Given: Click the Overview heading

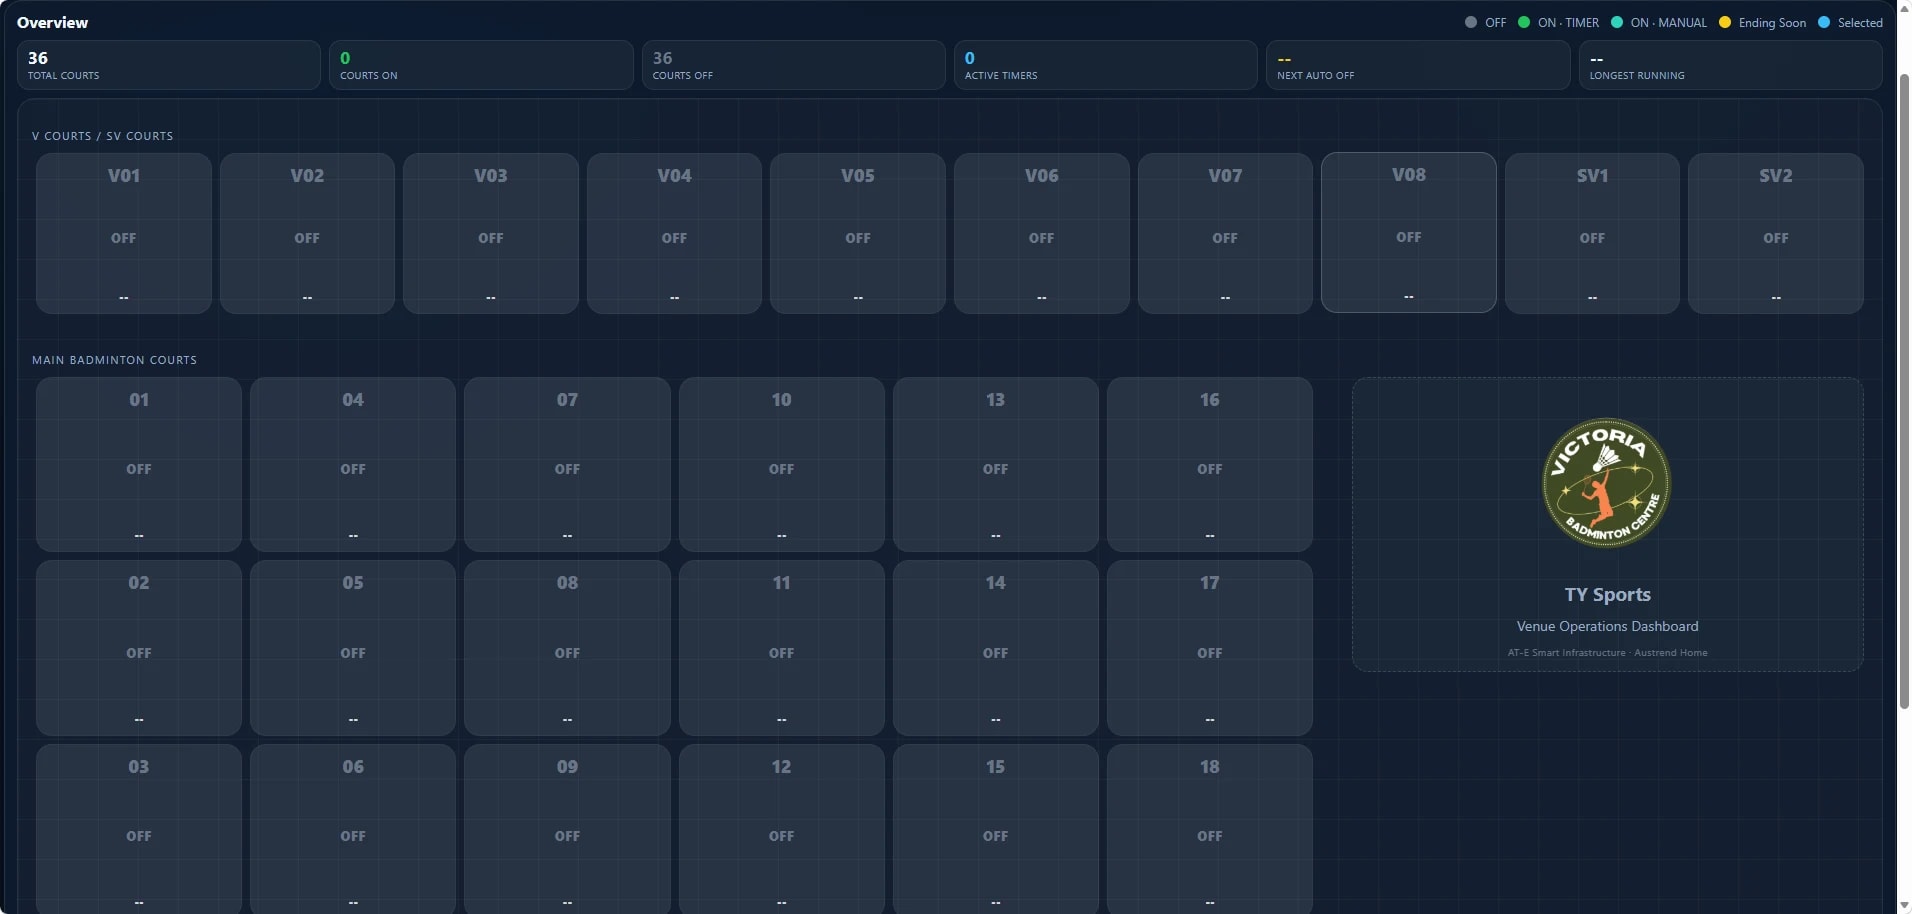Looking at the screenshot, I should click(x=52, y=22).
